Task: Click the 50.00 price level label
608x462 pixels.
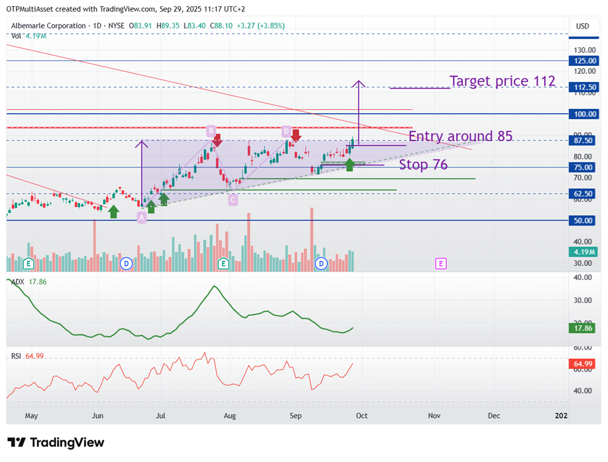Action: click(x=582, y=220)
